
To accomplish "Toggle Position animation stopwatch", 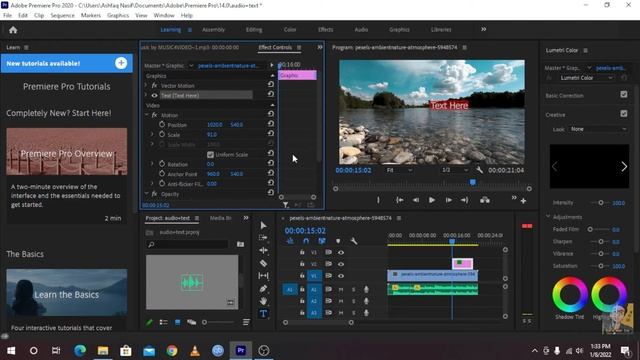I will [162, 124].
